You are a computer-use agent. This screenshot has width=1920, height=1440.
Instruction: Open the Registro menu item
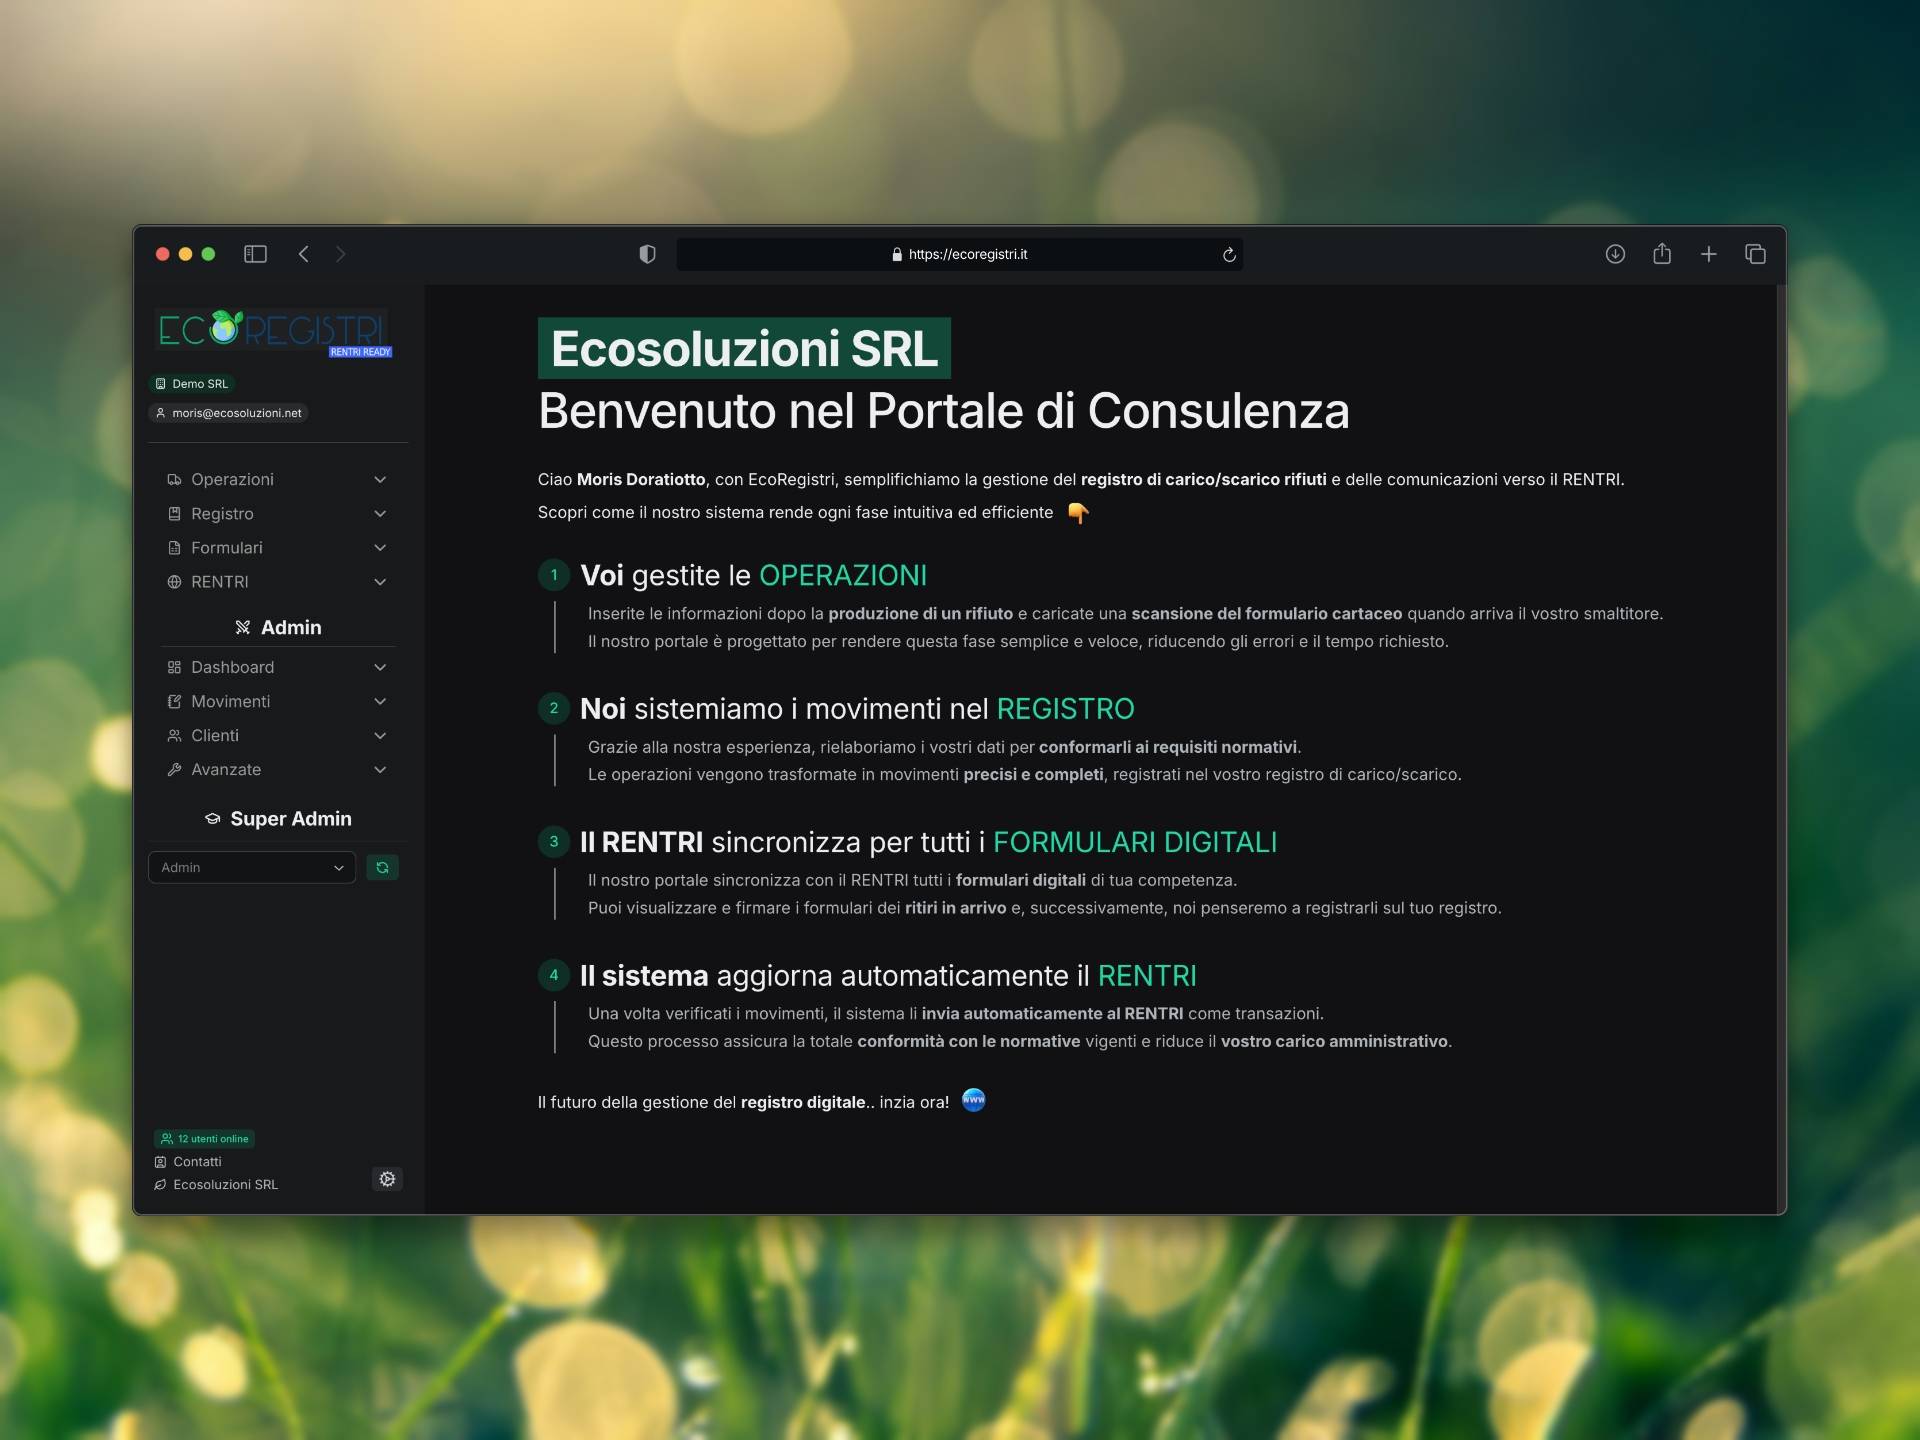[277, 513]
